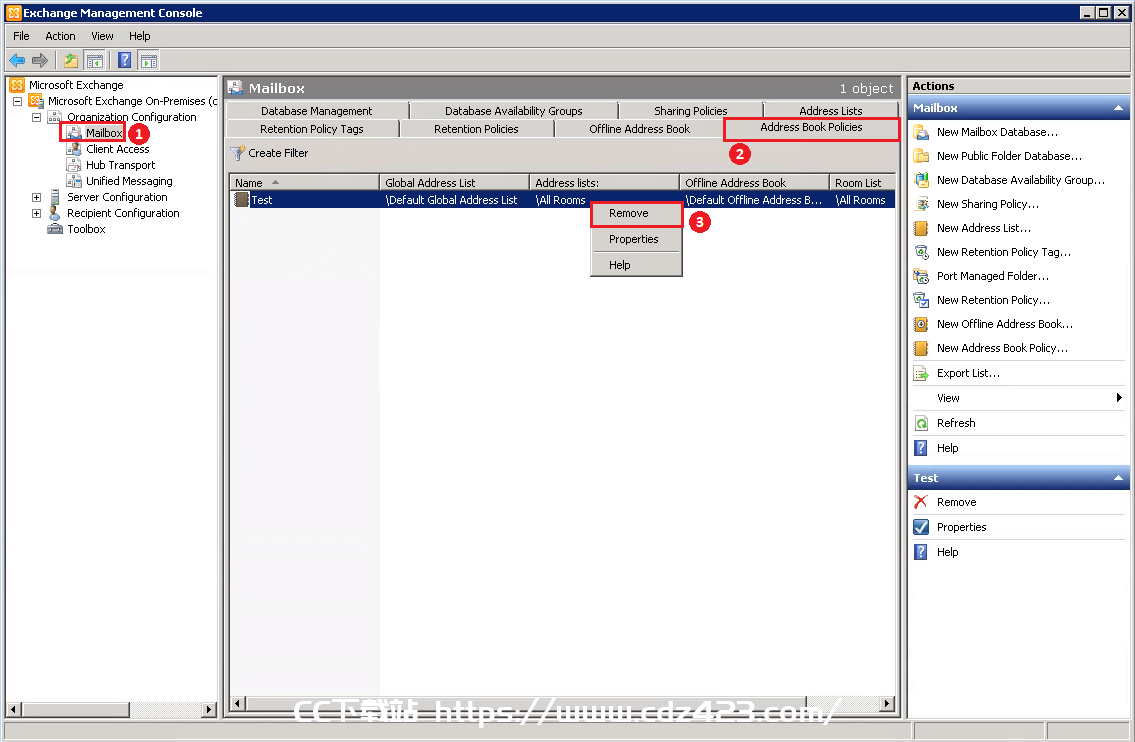Switch to the Database Management tab
Screen dimensions: 1135x742
tap(316, 111)
